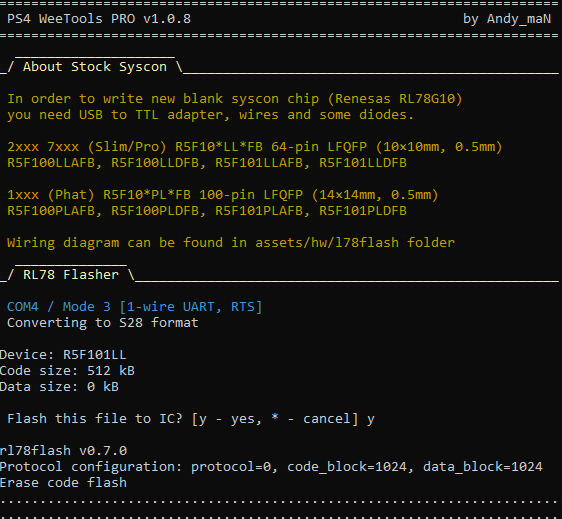
Task: Click the Code size: 512 kB line
Action: (67, 371)
